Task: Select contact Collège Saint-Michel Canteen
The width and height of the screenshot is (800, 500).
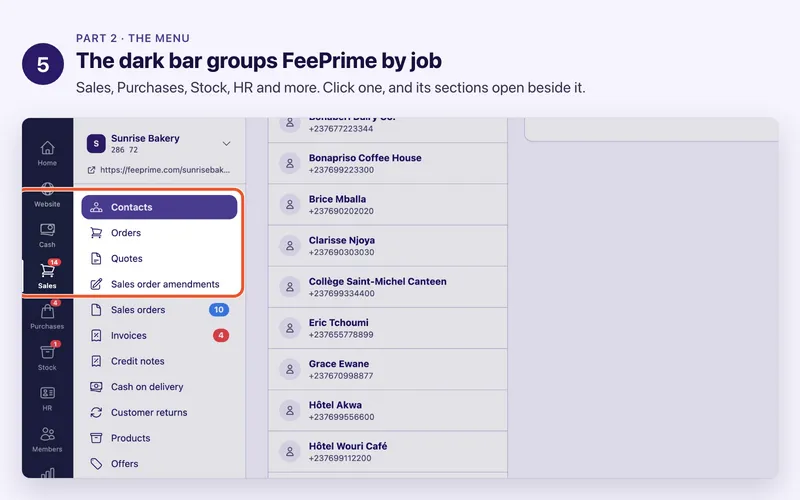Action: point(388,287)
